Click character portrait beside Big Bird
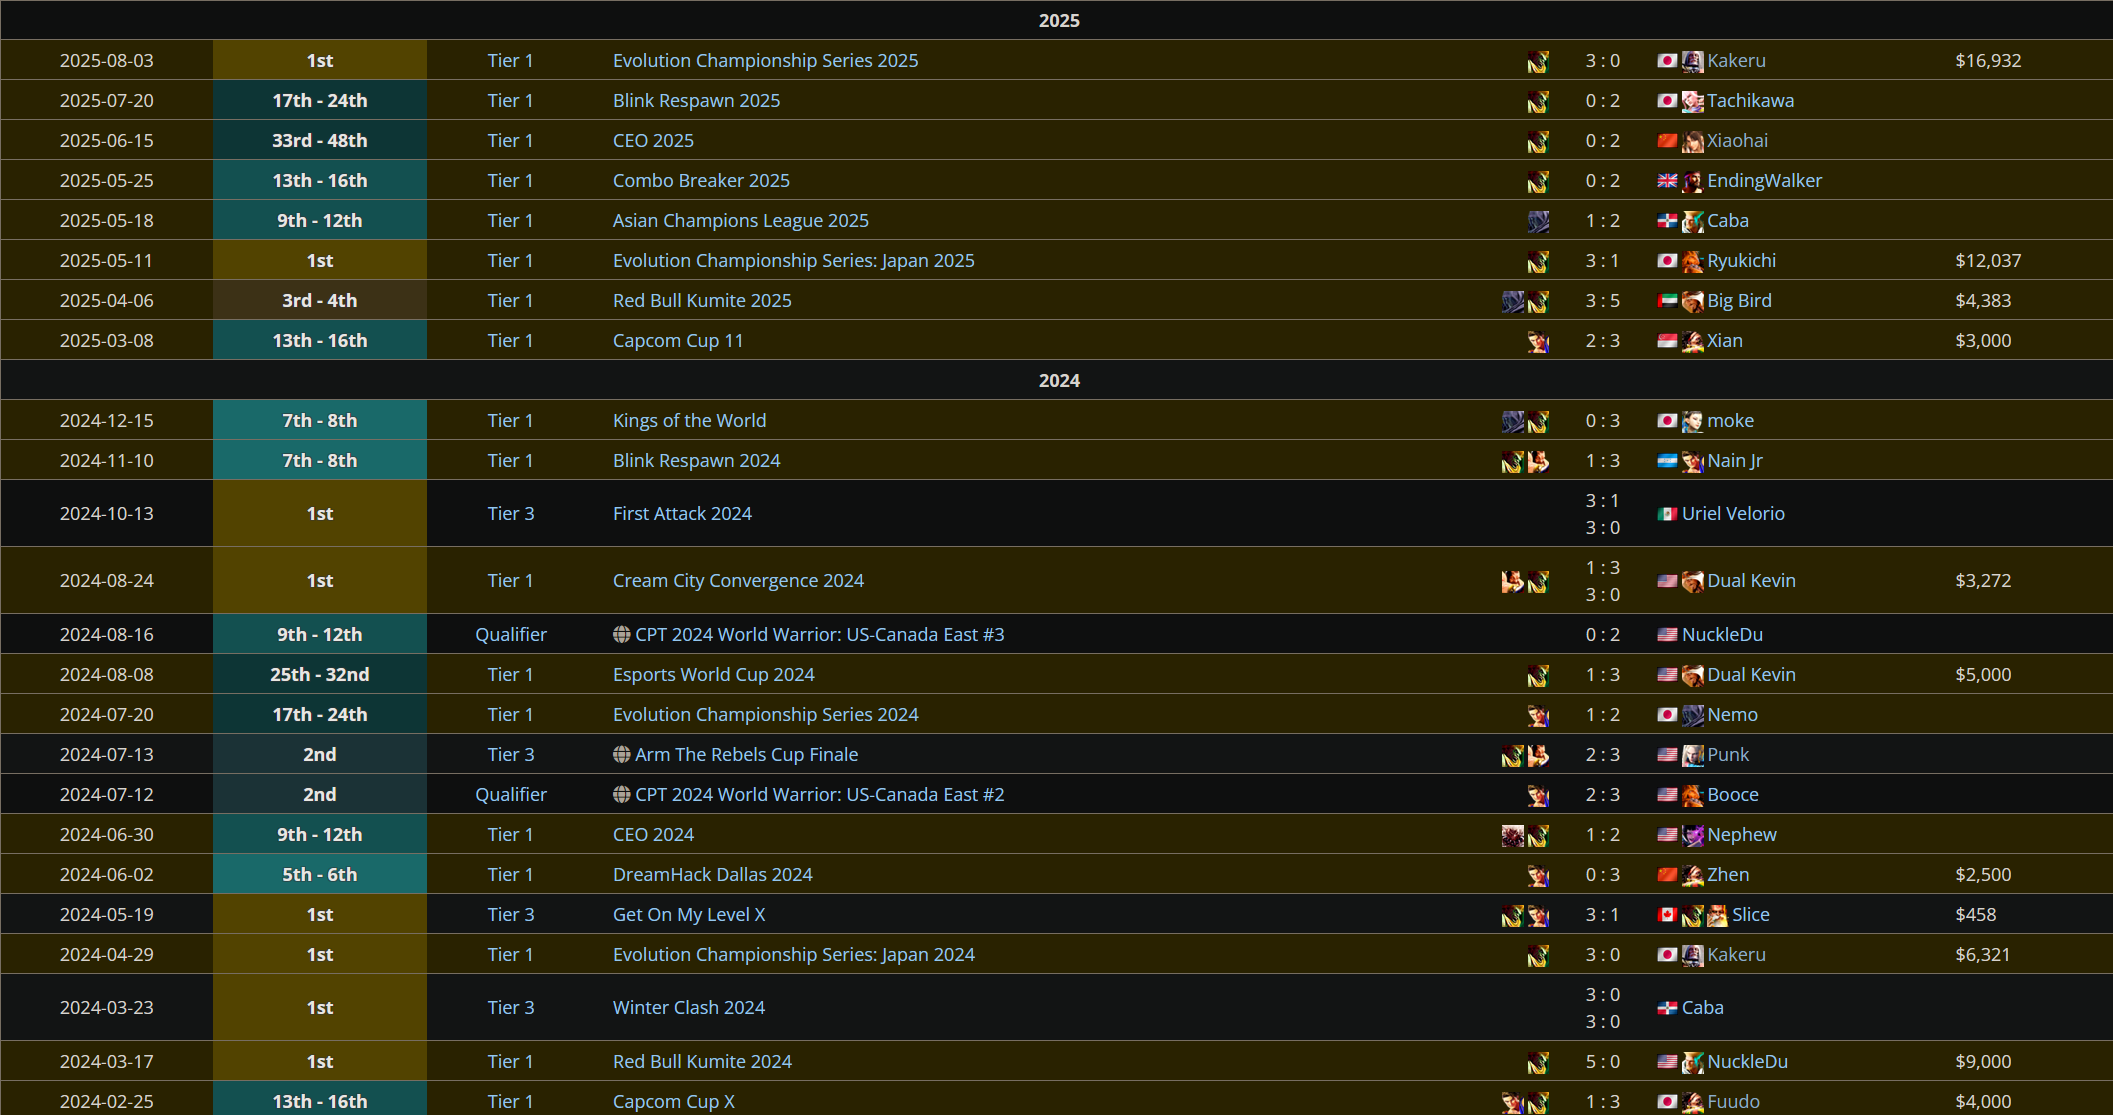Viewport: 2113px width, 1115px height. pyautogui.click(x=1692, y=302)
